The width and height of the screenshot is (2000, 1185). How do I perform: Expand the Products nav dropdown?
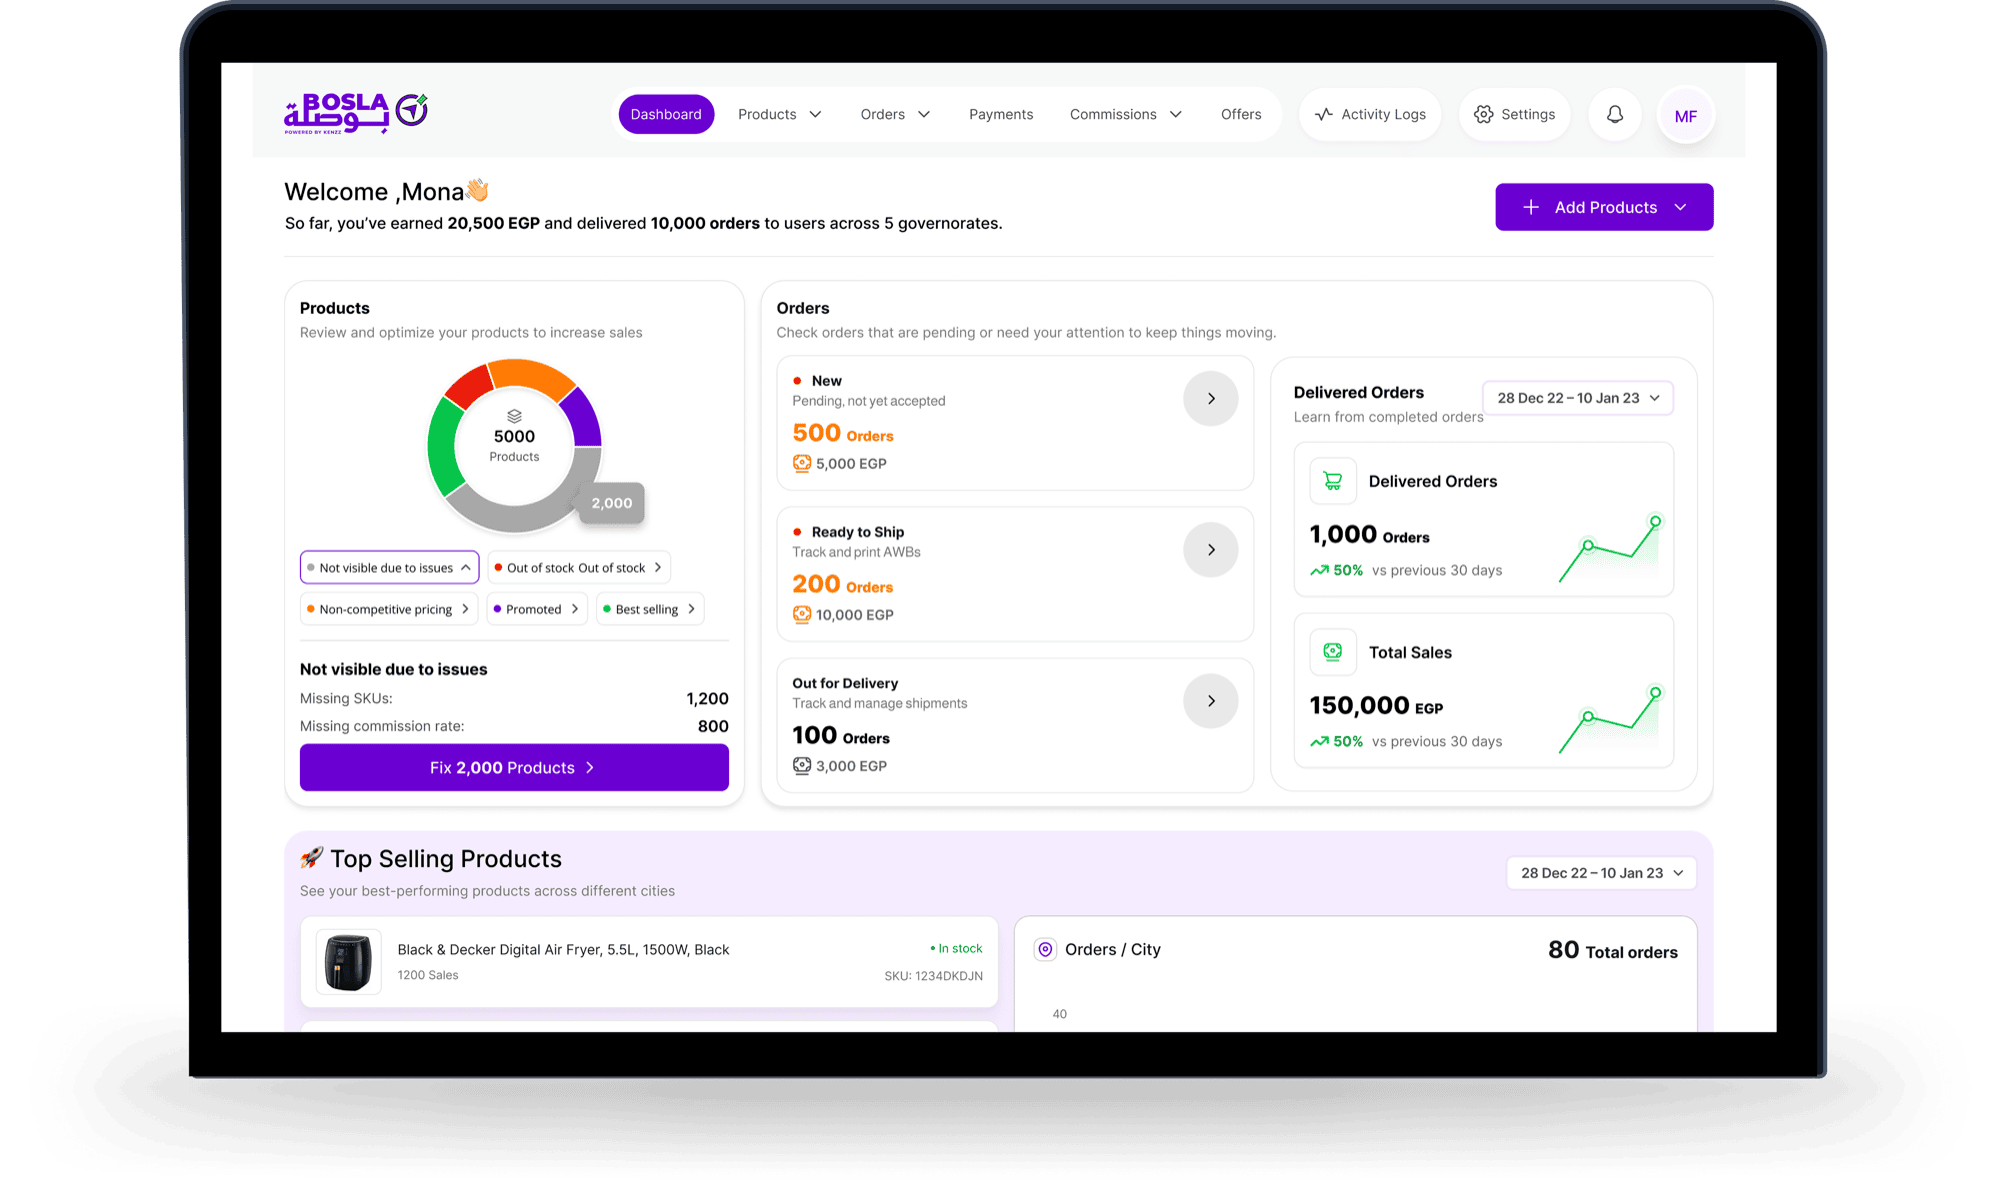click(816, 114)
